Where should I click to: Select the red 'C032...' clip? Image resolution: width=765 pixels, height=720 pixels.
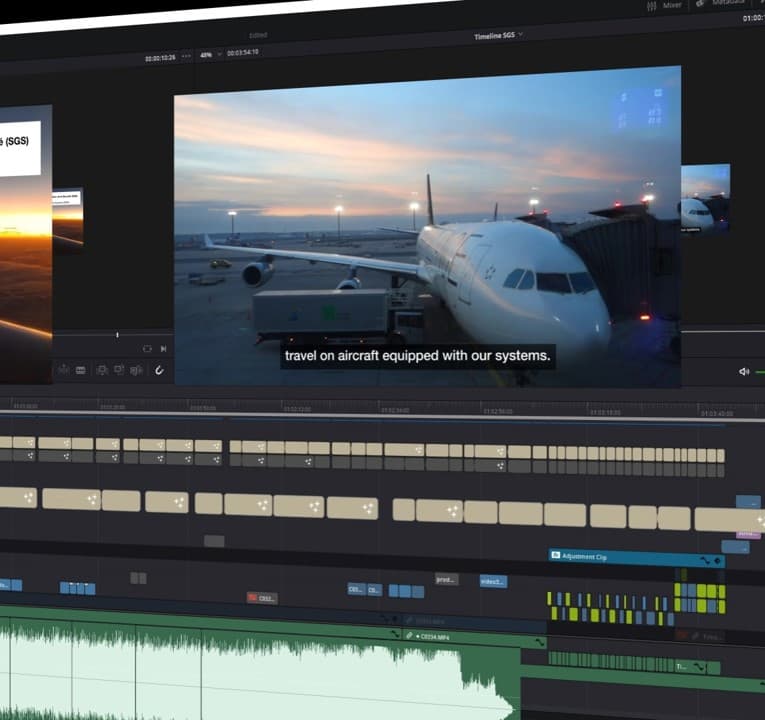(x=262, y=598)
